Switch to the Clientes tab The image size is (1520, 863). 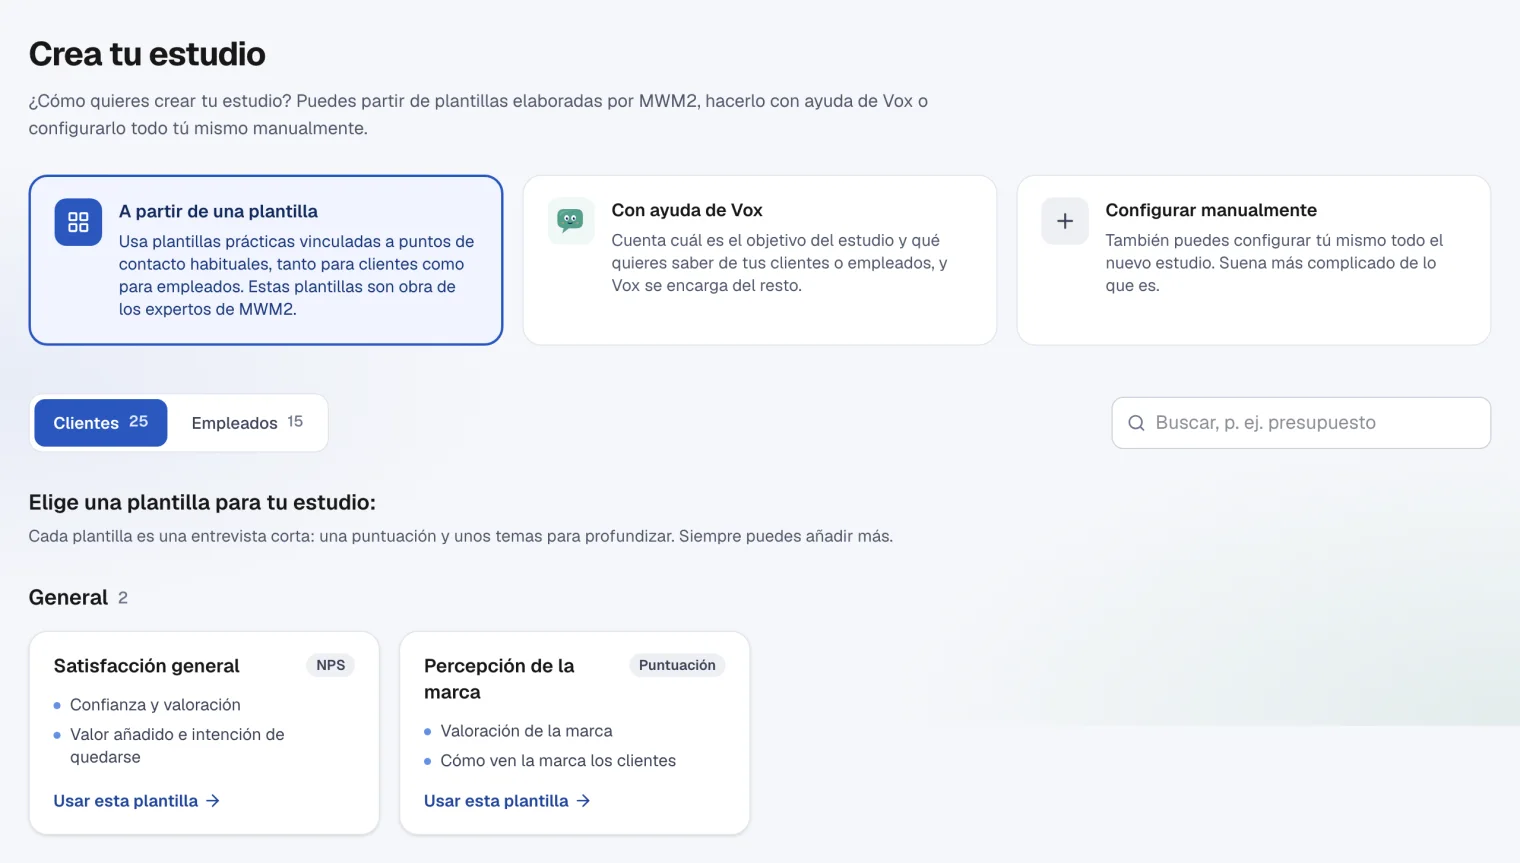(x=101, y=423)
